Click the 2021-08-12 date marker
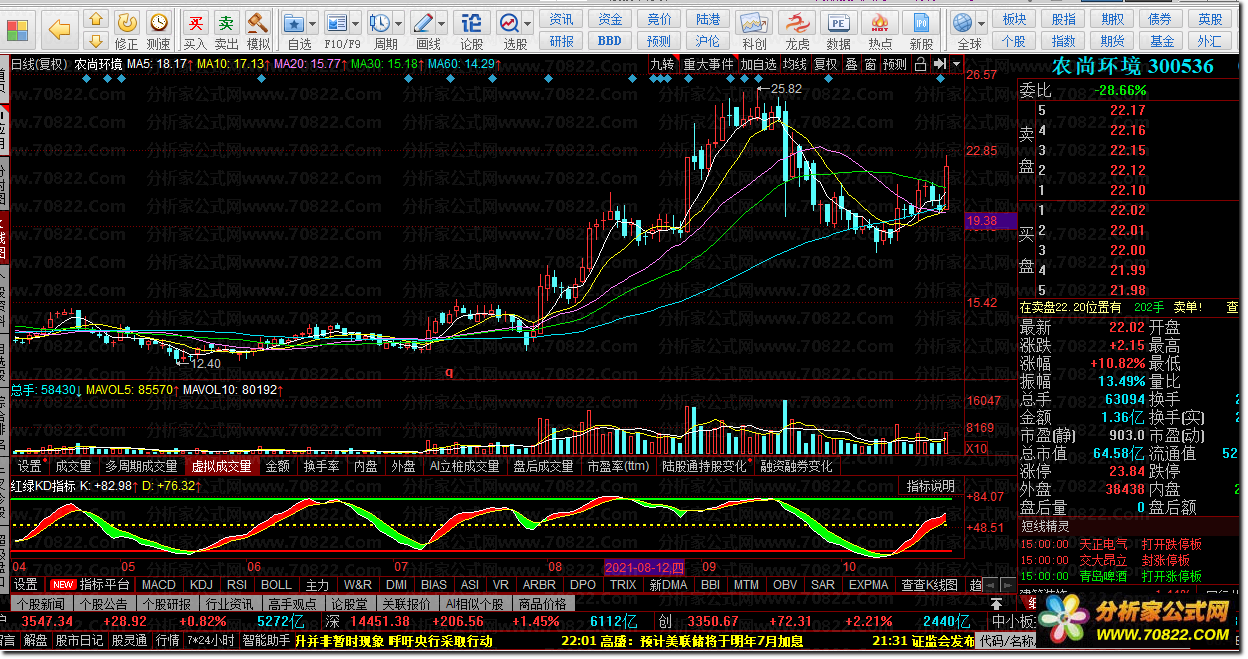This screenshot has width=1248, height=659. pyautogui.click(x=644, y=567)
